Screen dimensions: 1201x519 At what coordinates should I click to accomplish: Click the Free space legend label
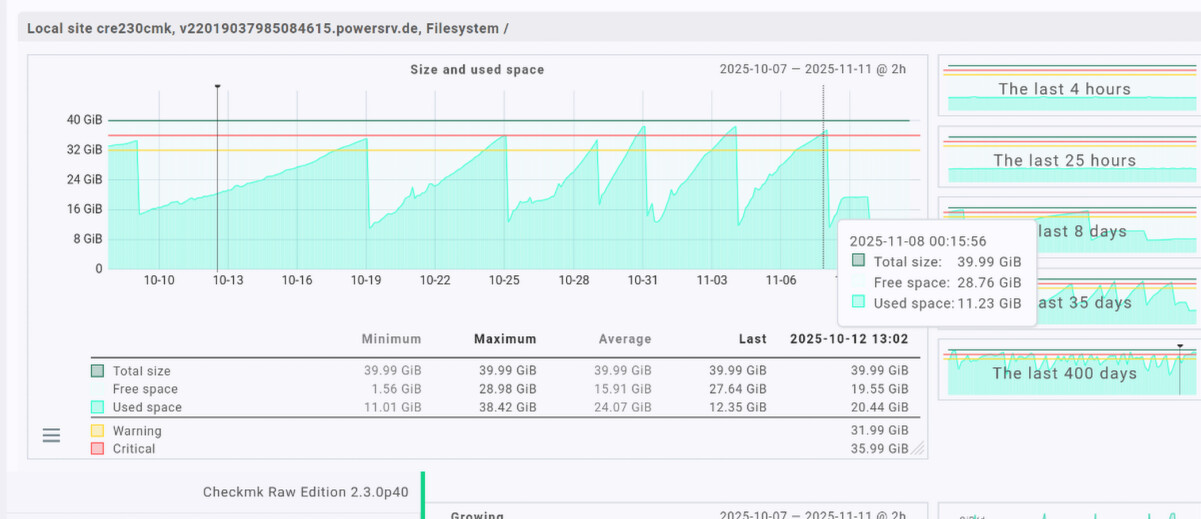coord(145,389)
